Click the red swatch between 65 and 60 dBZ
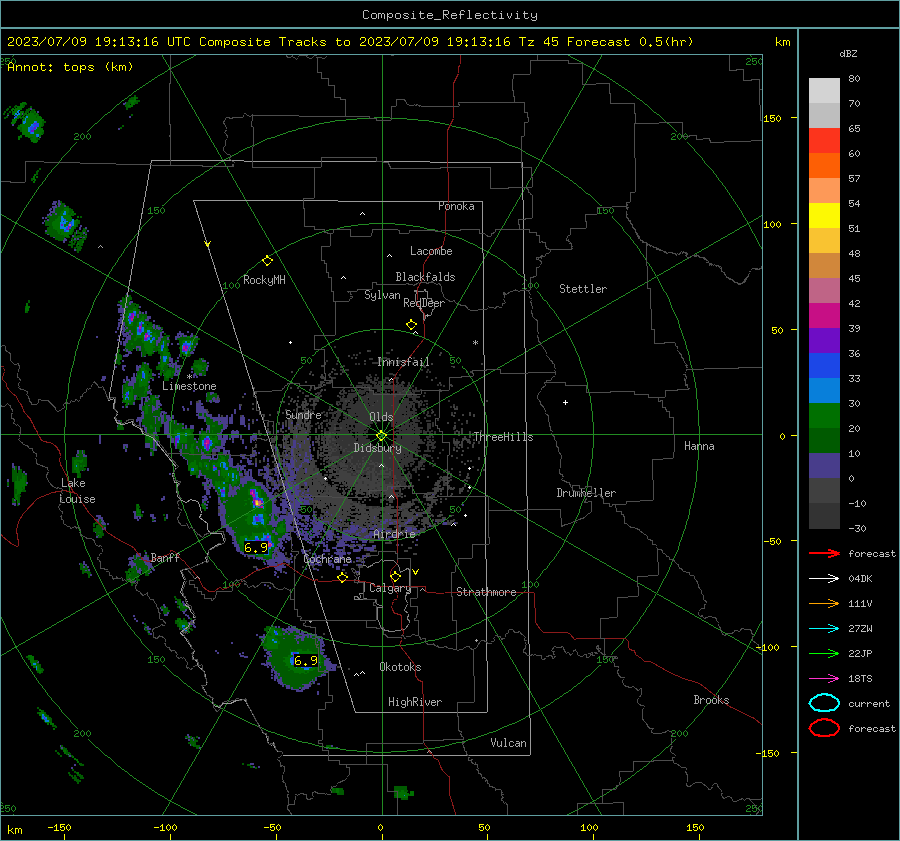The image size is (900, 841). point(824,141)
